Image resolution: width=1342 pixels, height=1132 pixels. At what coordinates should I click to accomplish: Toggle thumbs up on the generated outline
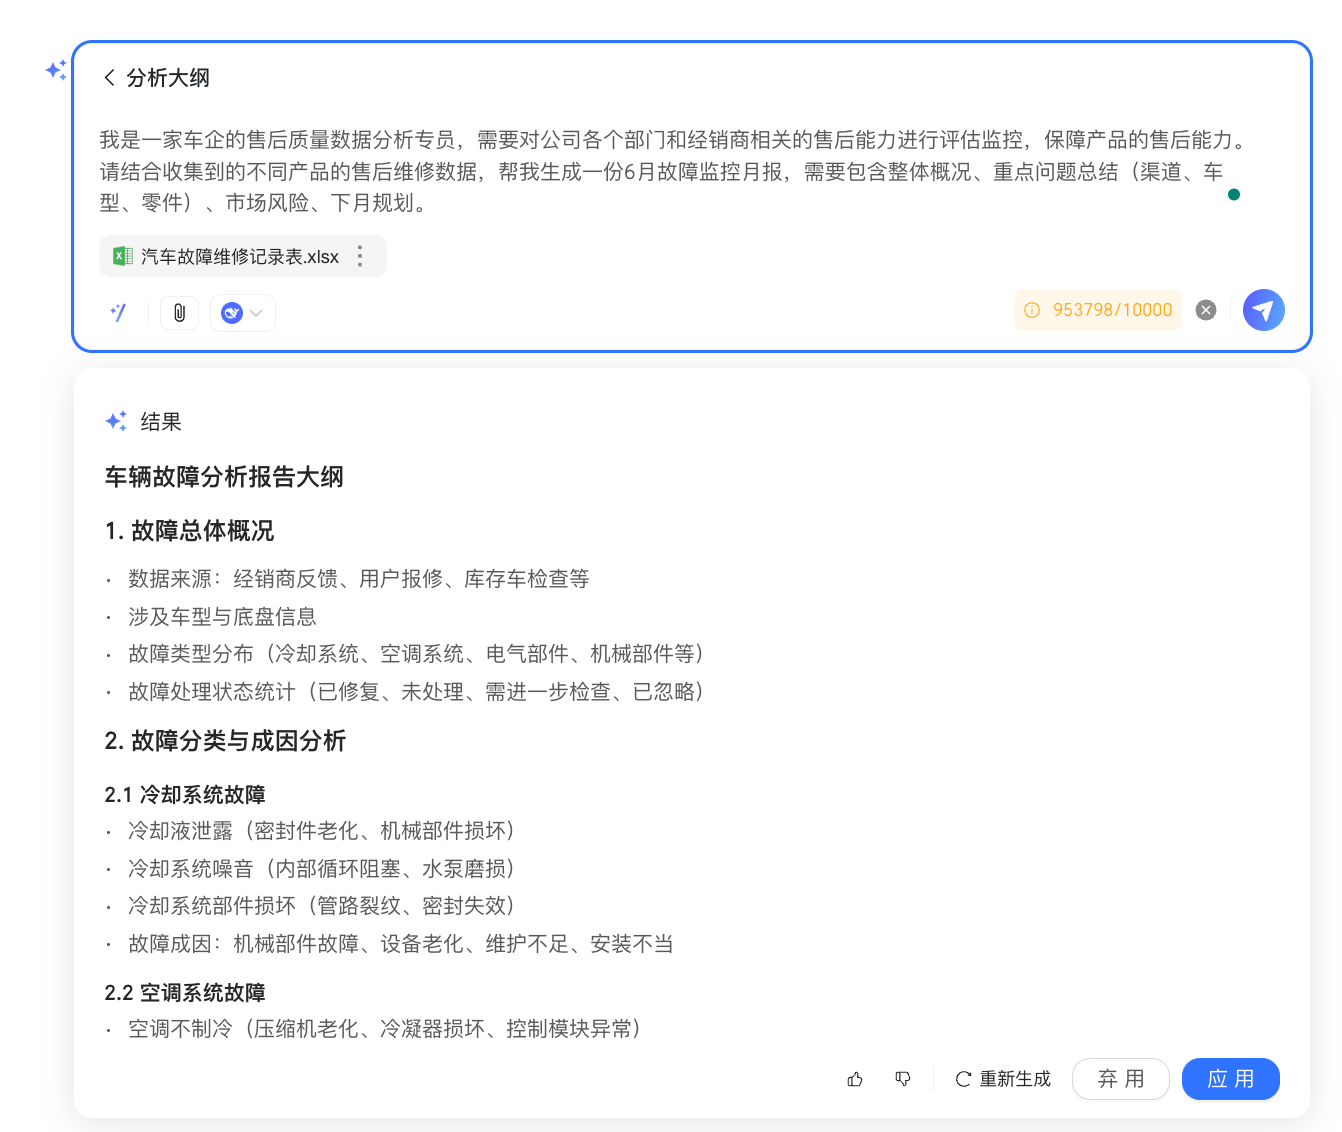pyautogui.click(x=854, y=1079)
